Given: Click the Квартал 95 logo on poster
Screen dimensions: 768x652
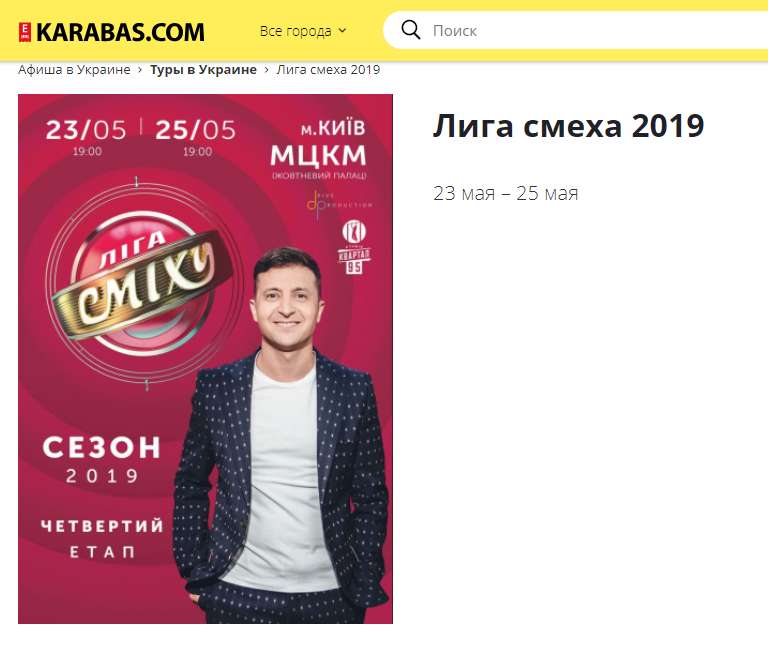Looking at the screenshot, I should (354, 246).
